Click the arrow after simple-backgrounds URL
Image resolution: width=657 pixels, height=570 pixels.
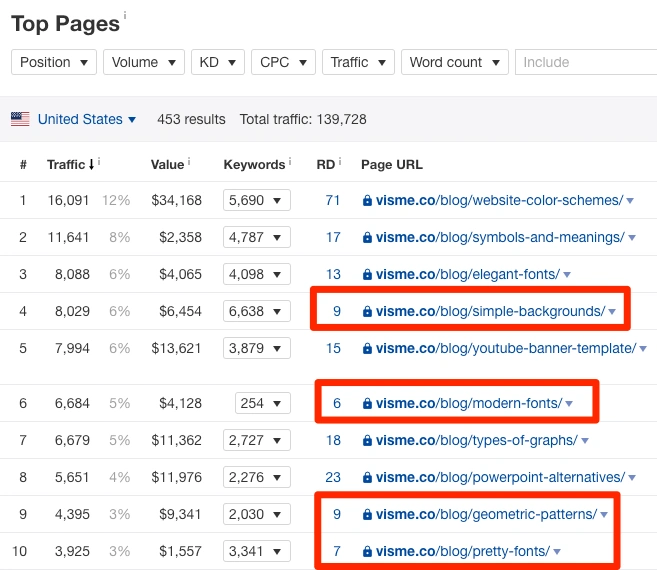point(612,312)
